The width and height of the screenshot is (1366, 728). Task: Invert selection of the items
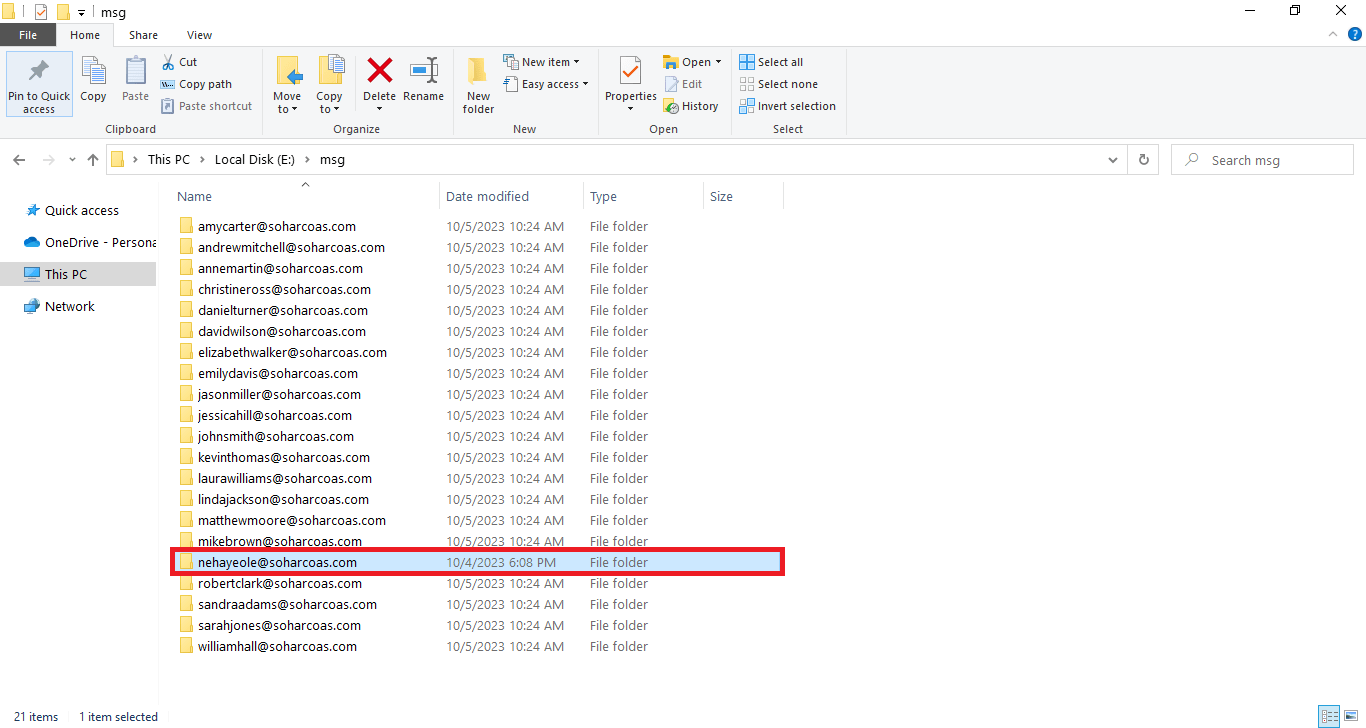pyautogui.click(x=787, y=106)
